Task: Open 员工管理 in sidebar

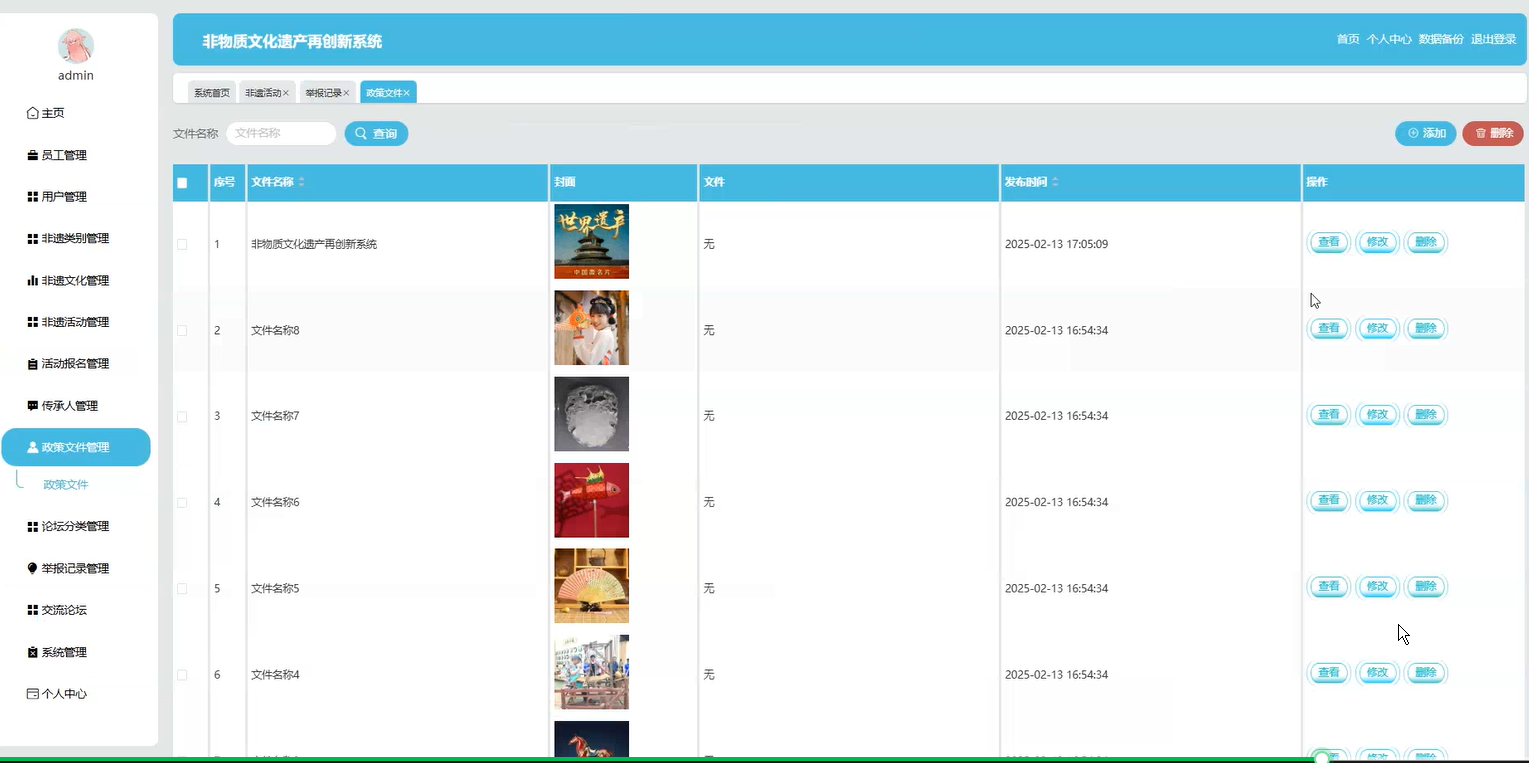Action: [57, 155]
